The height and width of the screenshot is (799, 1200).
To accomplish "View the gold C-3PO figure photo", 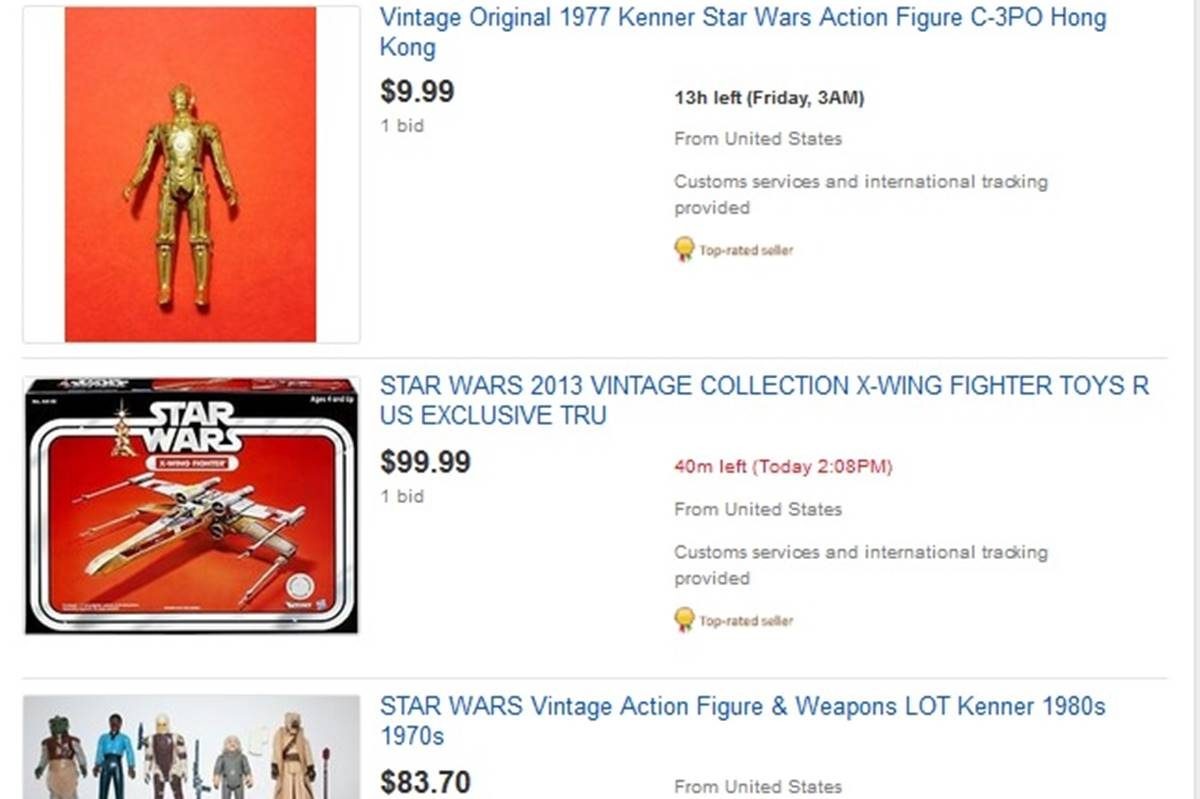I will click(x=190, y=175).
